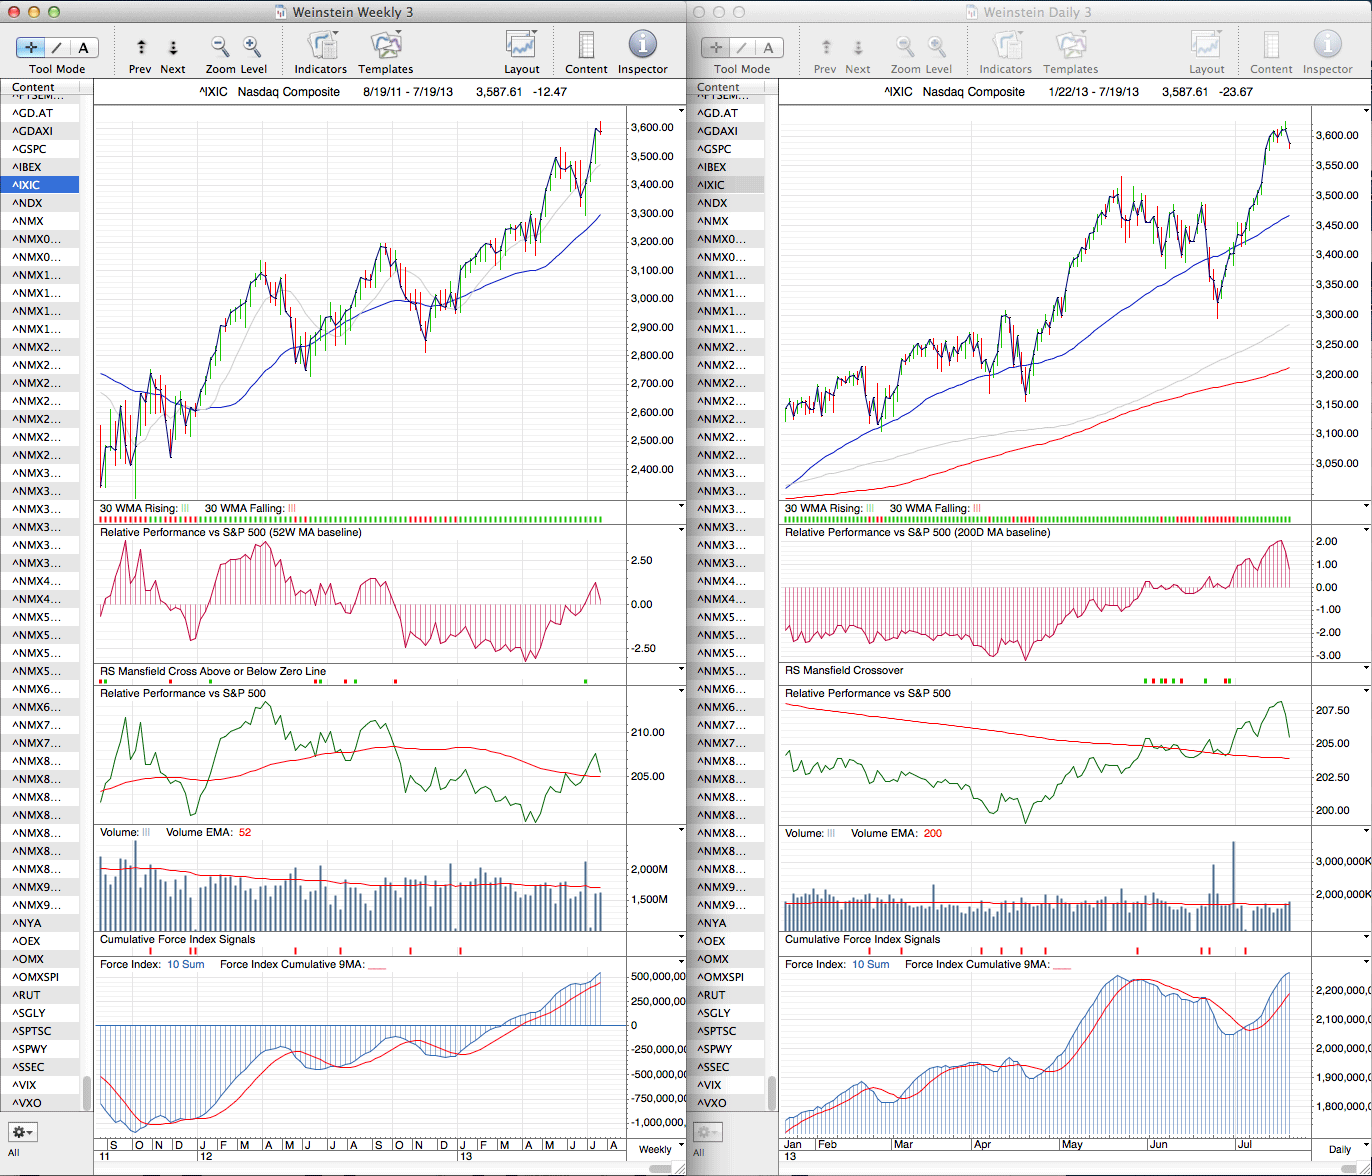Click Daily periodicity button at chart bottom
Image resolution: width=1372 pixels, height=1176 pixels.
1340,1149
